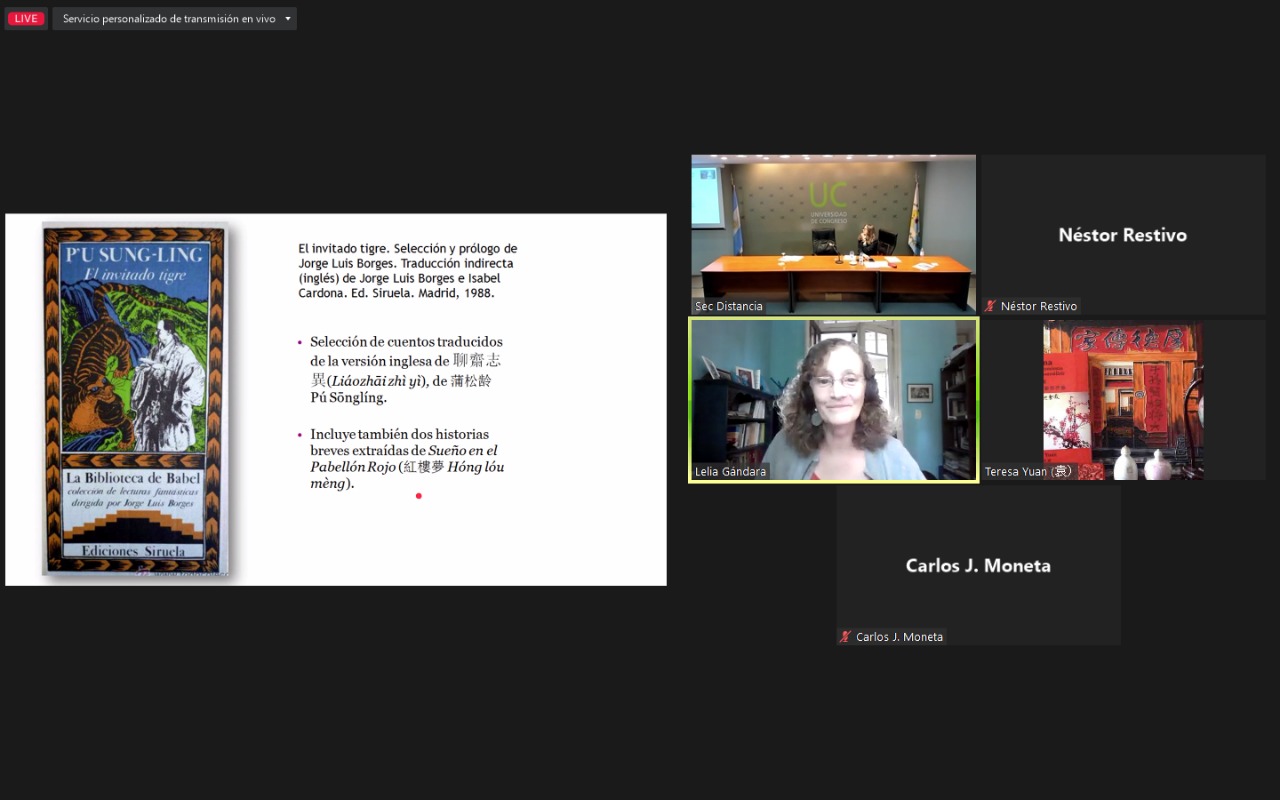The height and width of the screenshot is (800, 1280).
Task: Select the Lelia Gándara video tile
Action: (833, 400)
